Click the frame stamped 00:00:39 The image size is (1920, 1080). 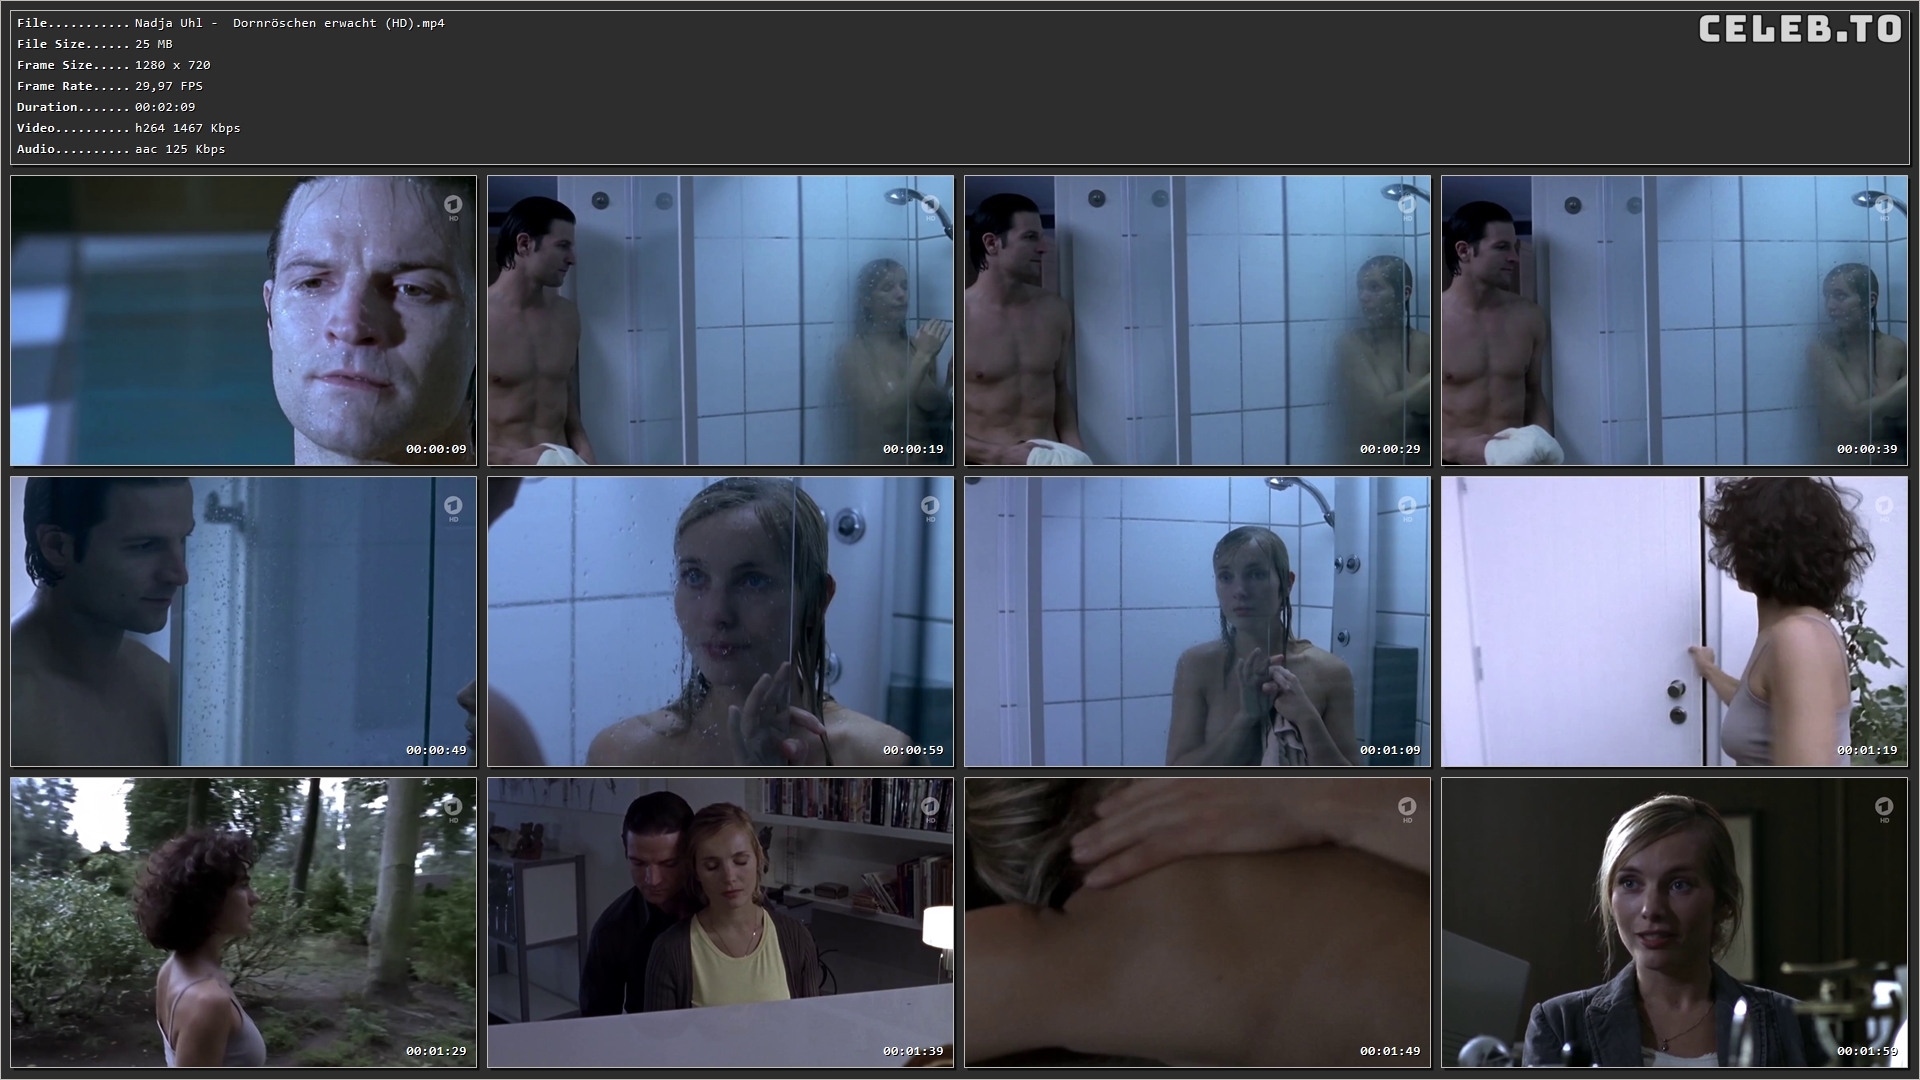coord(1674,320)
